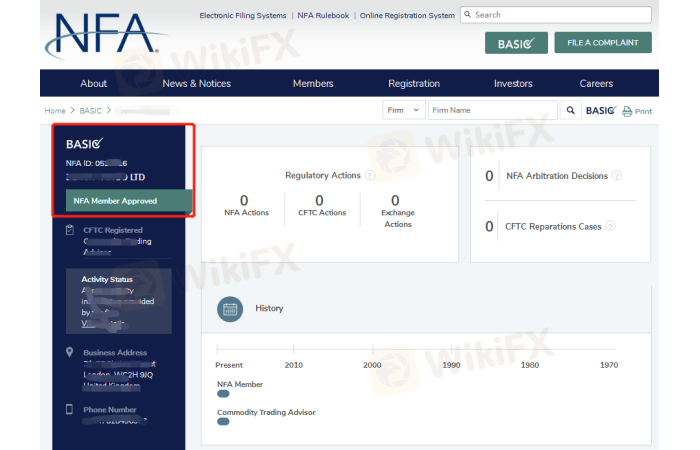Image resolution: width=700 pixels, height=450 pixels.
Task: Click the location pin icon by Business Address
Action: click(x=69, y=352)
